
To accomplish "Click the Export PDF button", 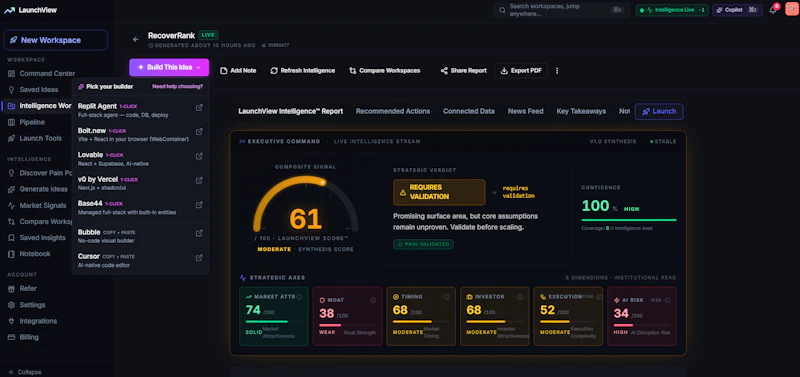I will 521,71.
